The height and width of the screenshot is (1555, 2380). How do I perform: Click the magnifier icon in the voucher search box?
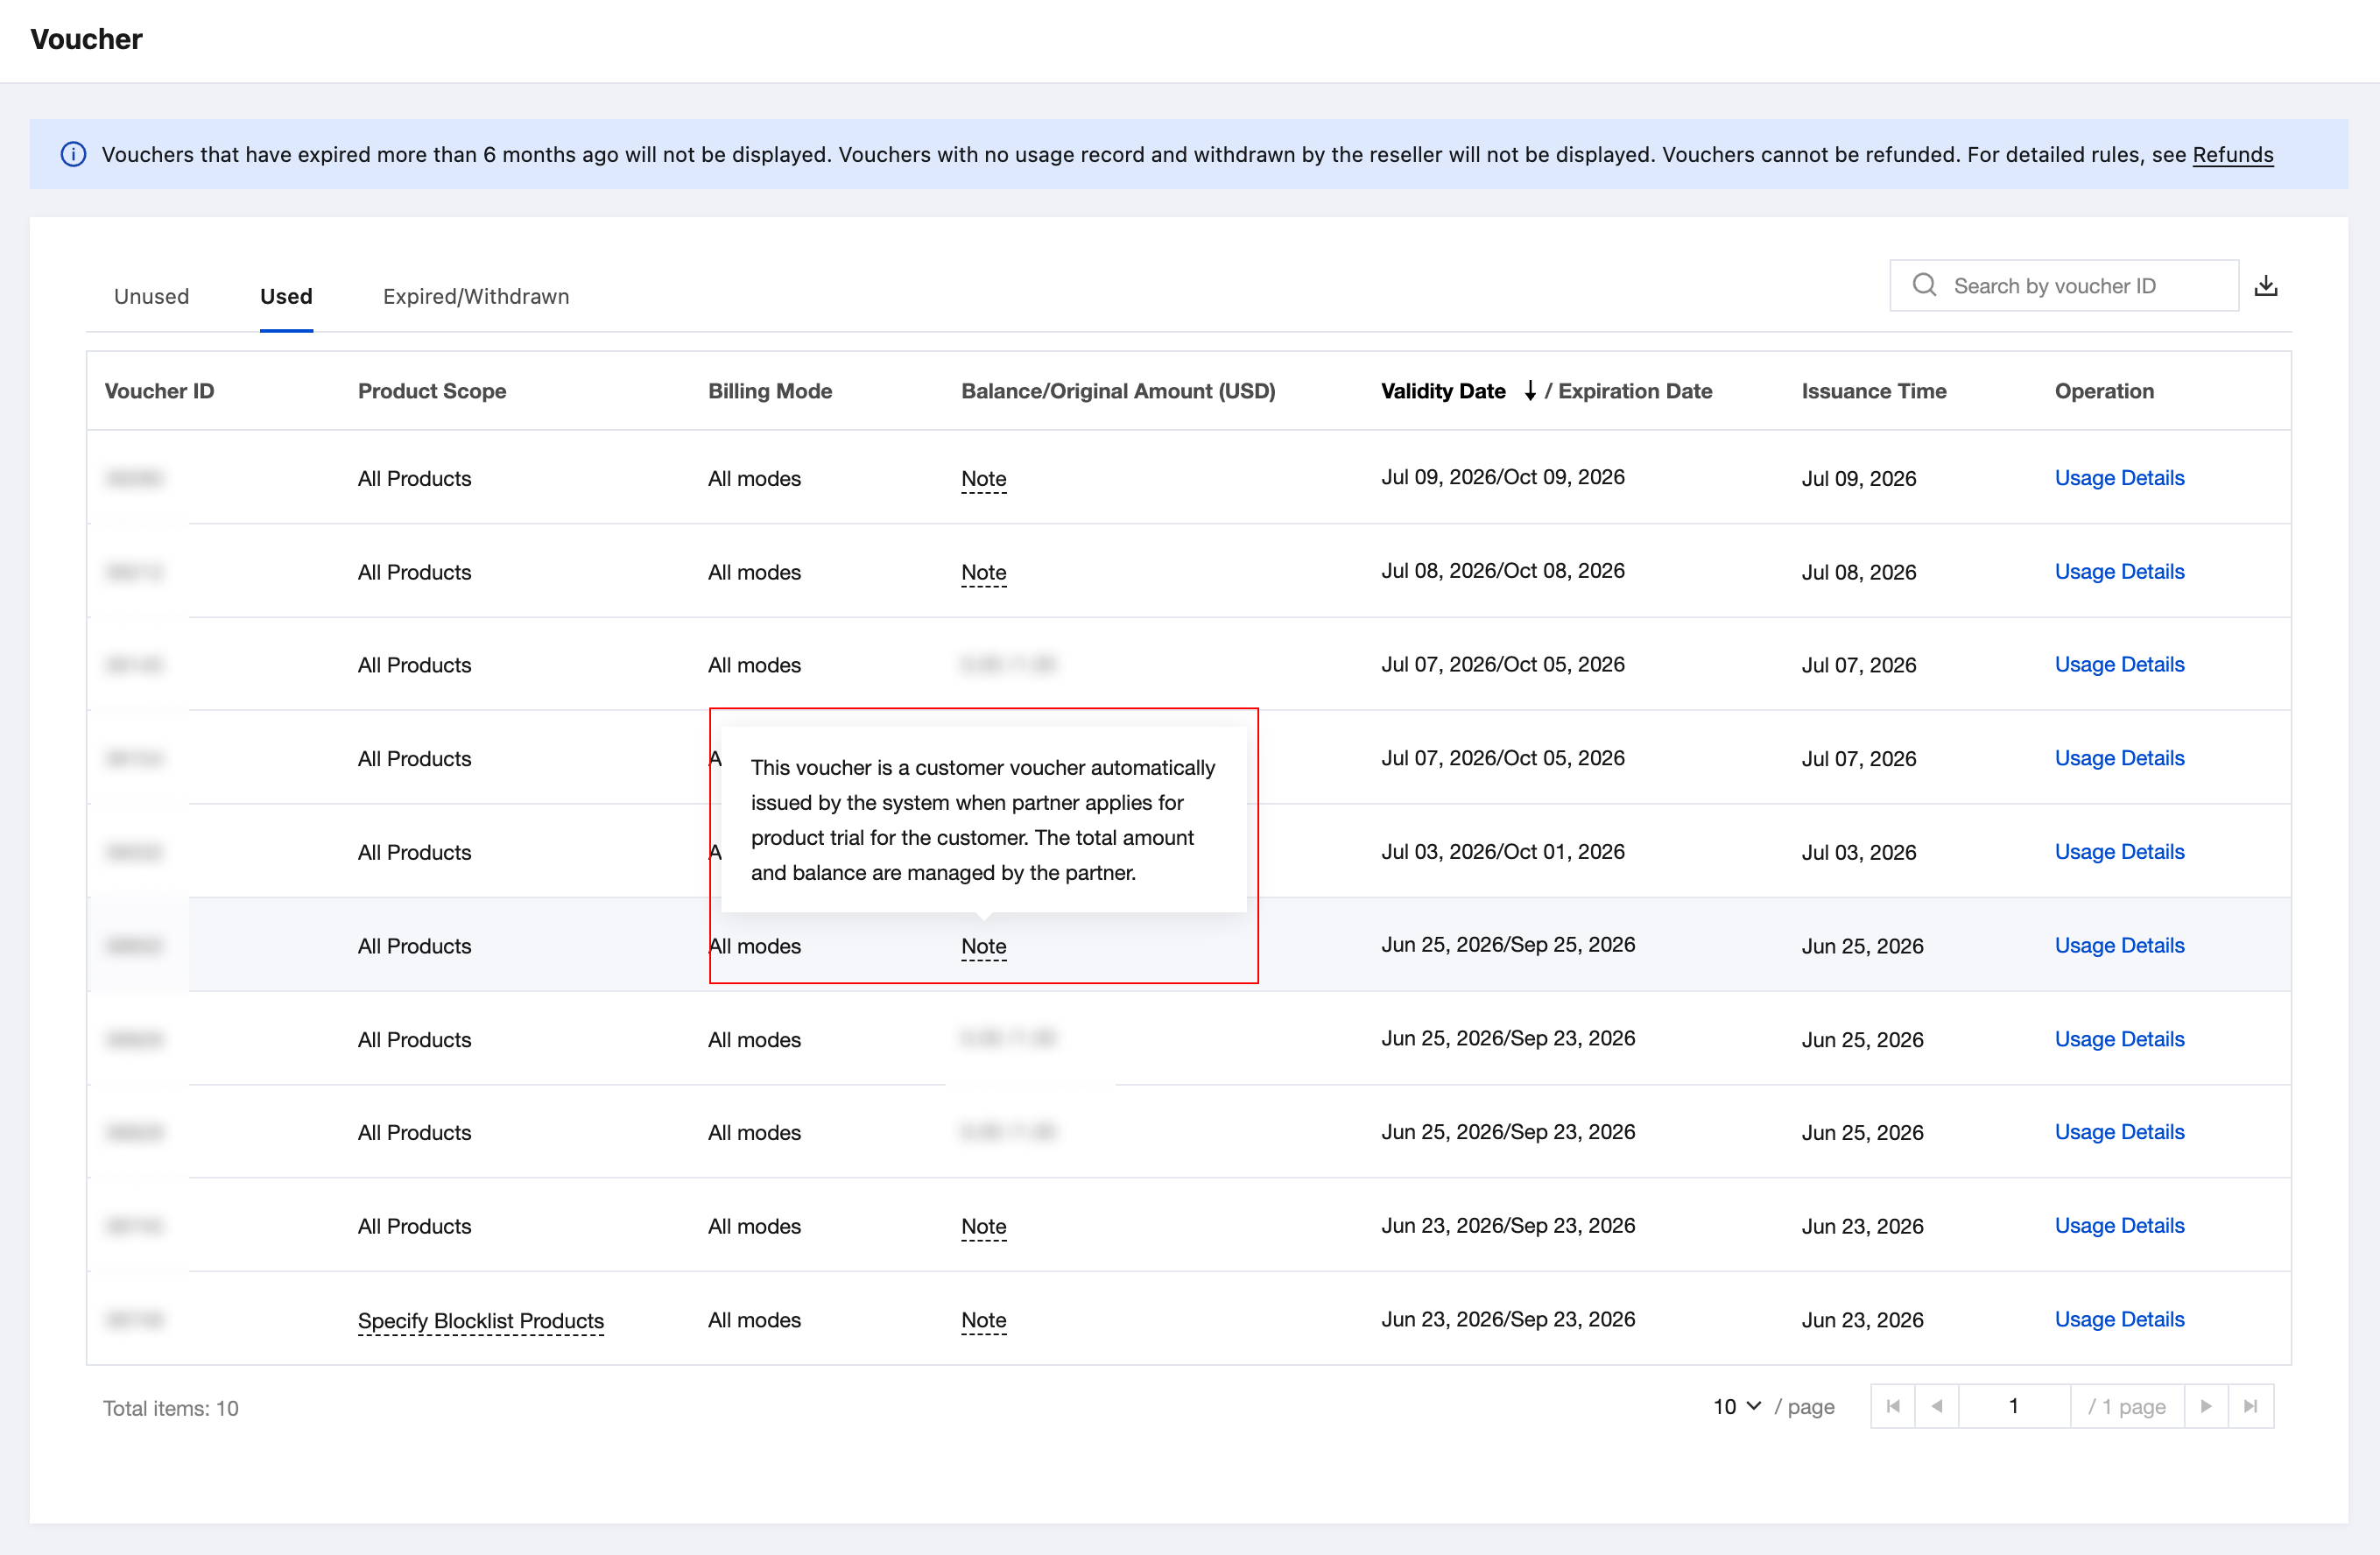[x=1924, y=285]
